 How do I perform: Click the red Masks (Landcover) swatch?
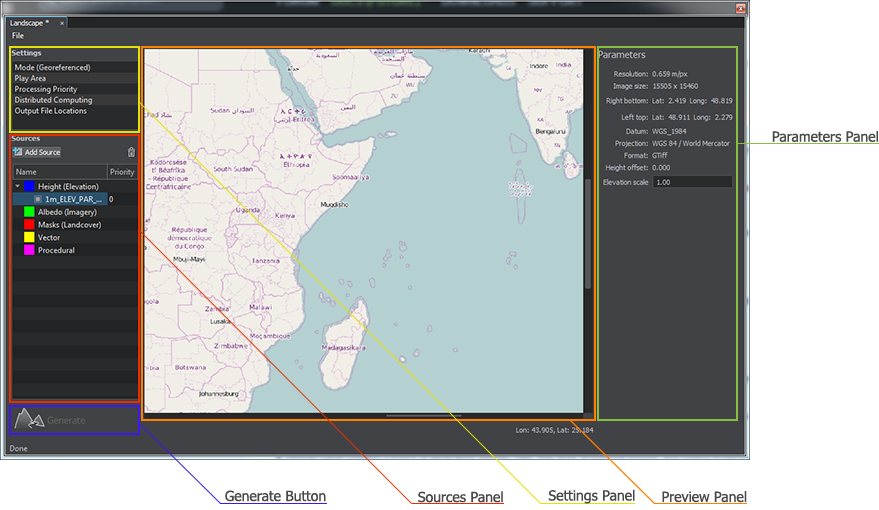30,225
